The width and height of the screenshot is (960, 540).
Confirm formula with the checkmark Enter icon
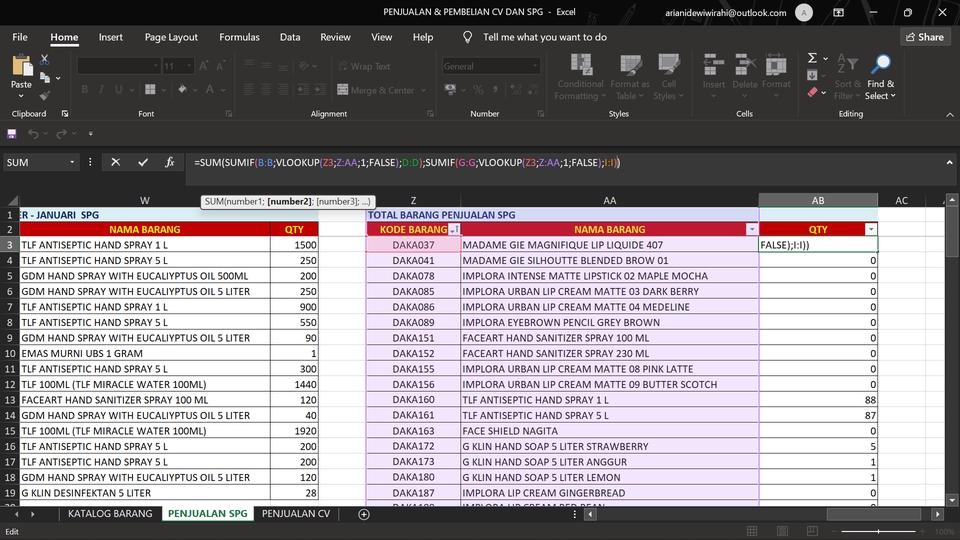(143, 162)
